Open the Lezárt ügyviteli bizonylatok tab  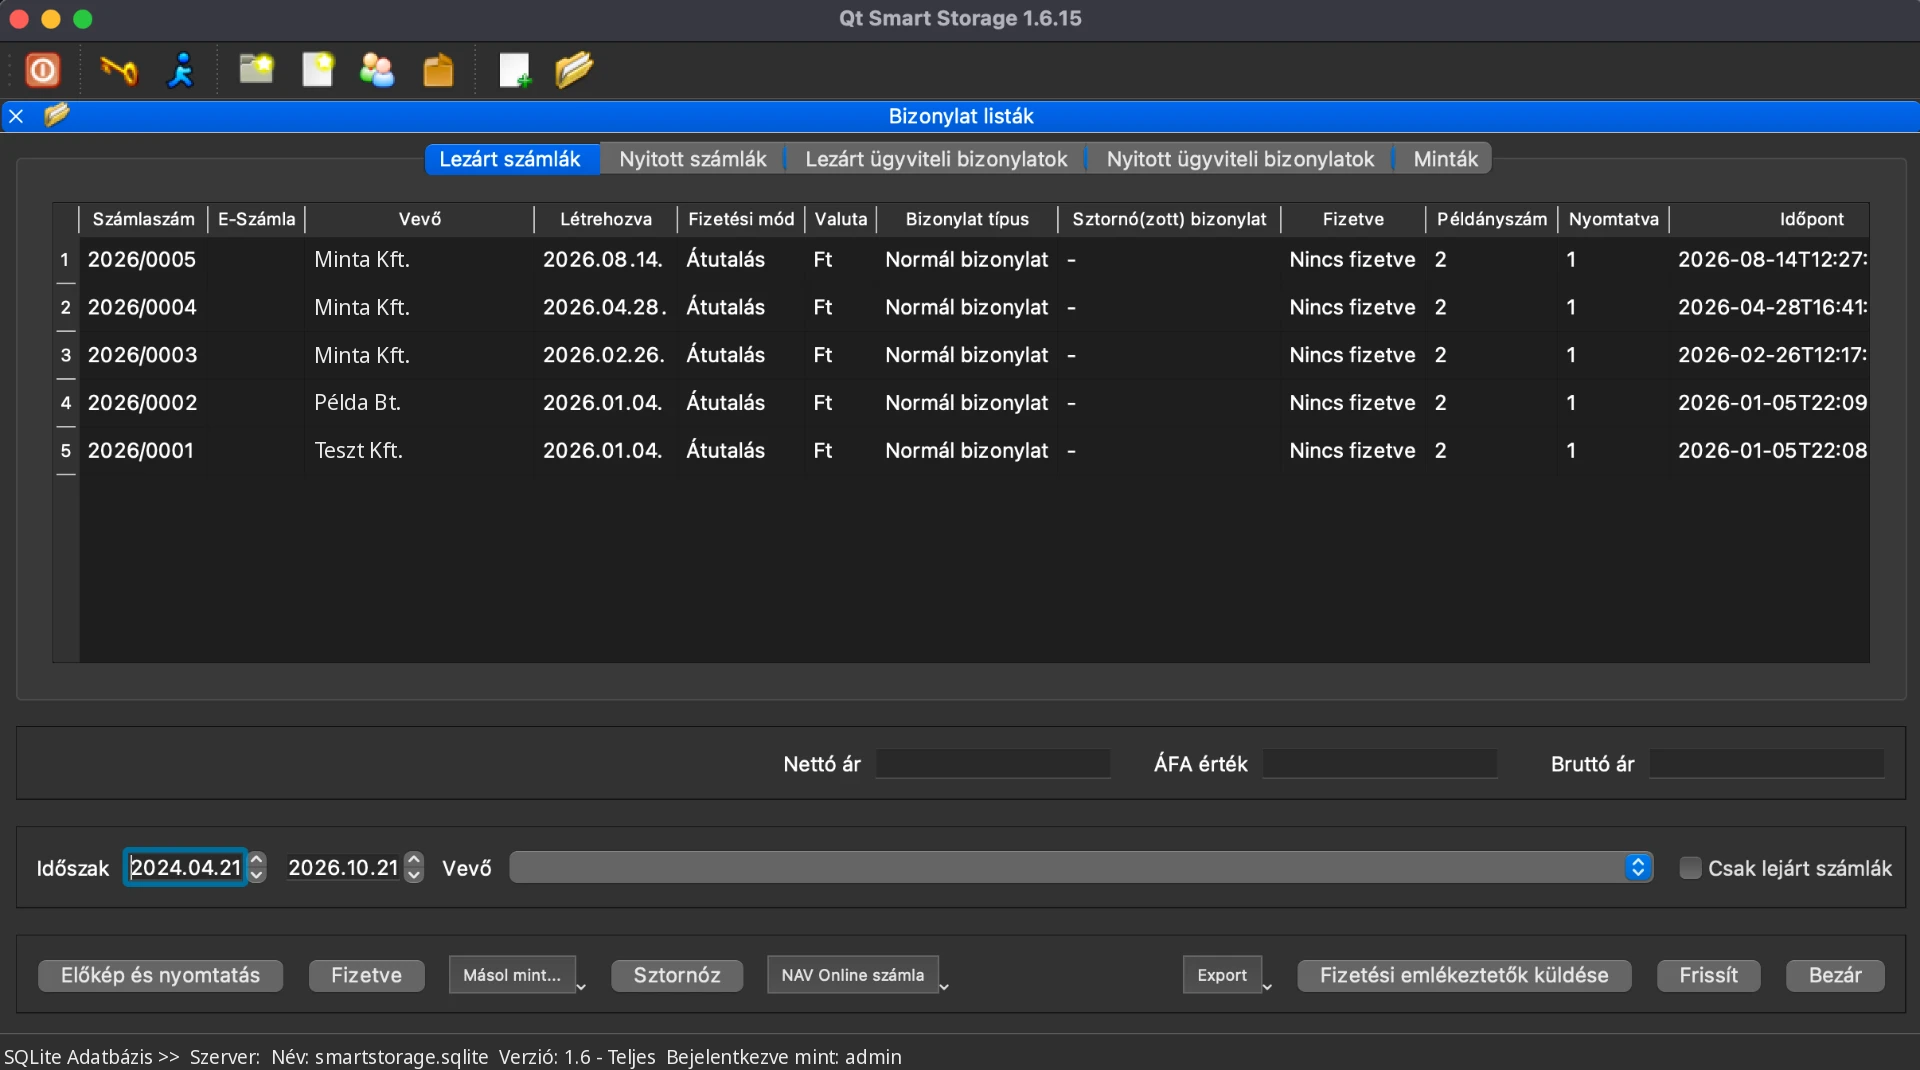click(936, 159)
